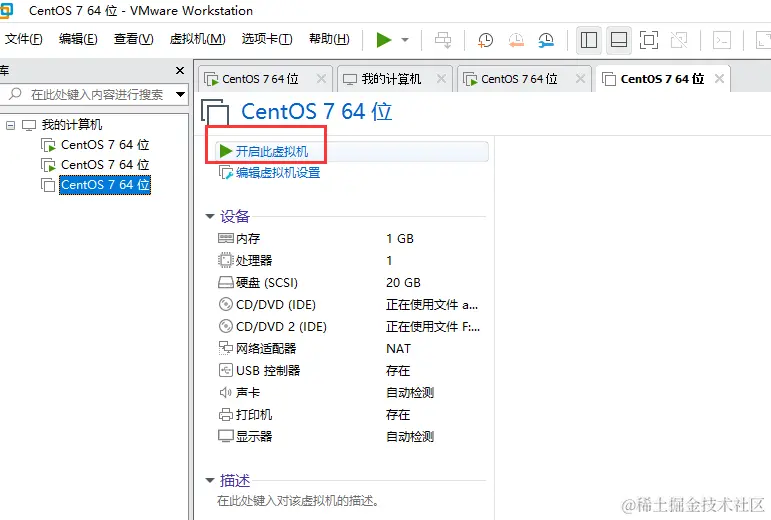
Task: Select the 处理器 device row
Action: (x=350, y=260)
